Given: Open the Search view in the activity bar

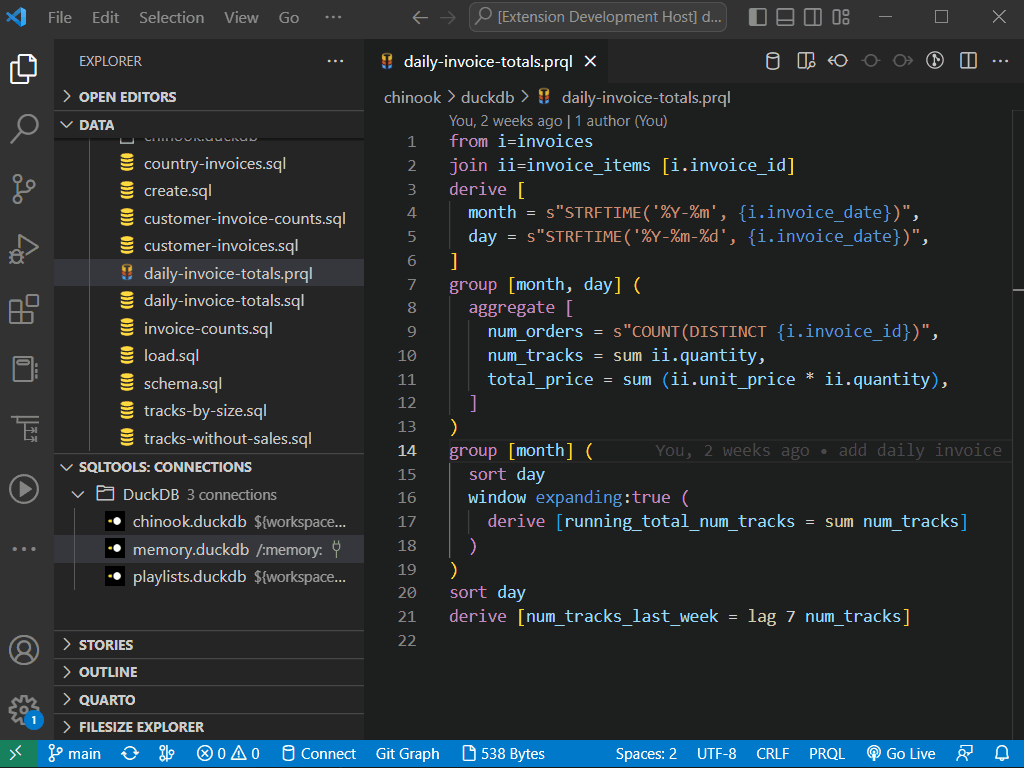Looking at the screenshot, I should click(x=24, y=129).
